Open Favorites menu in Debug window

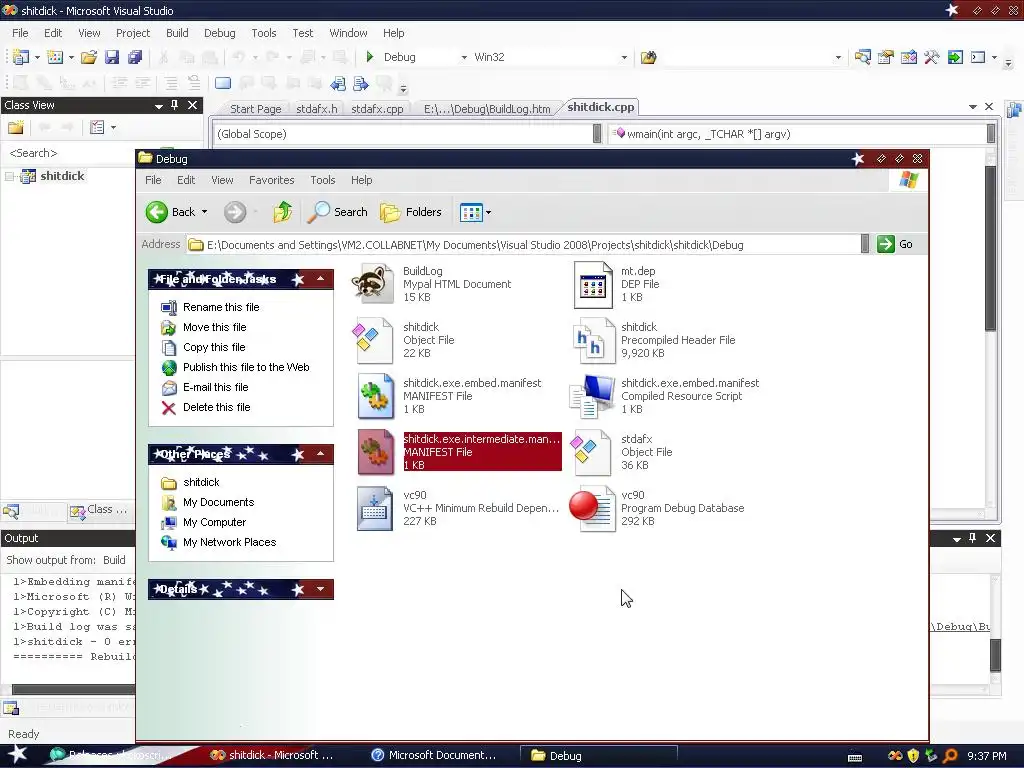pyautogui.click(x=271, y=180)
